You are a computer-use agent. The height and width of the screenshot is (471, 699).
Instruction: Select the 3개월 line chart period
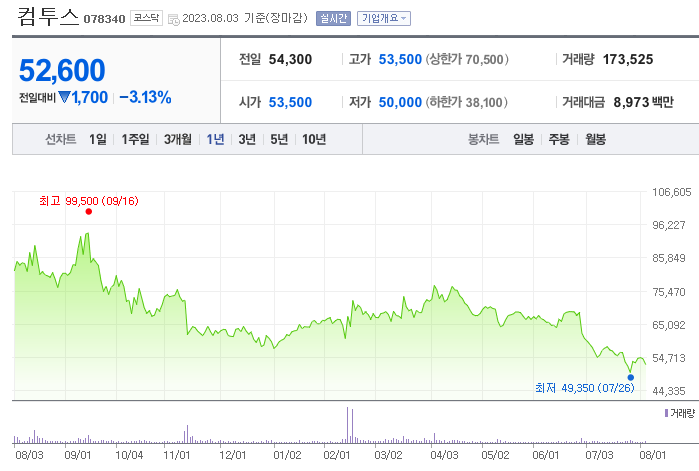[x=177, y=139]
